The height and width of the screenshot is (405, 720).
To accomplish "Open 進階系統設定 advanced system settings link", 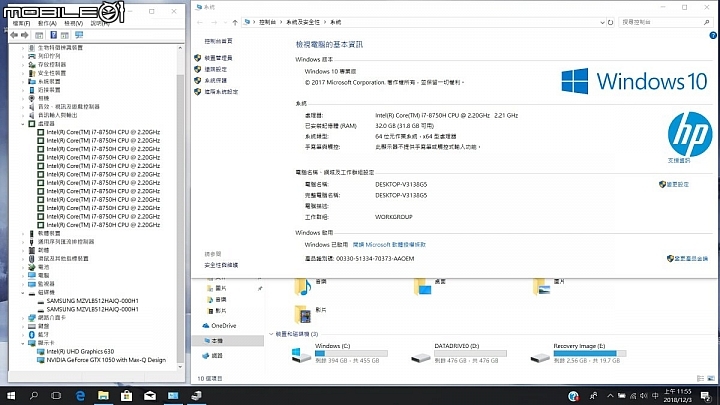I will [221, 92].
